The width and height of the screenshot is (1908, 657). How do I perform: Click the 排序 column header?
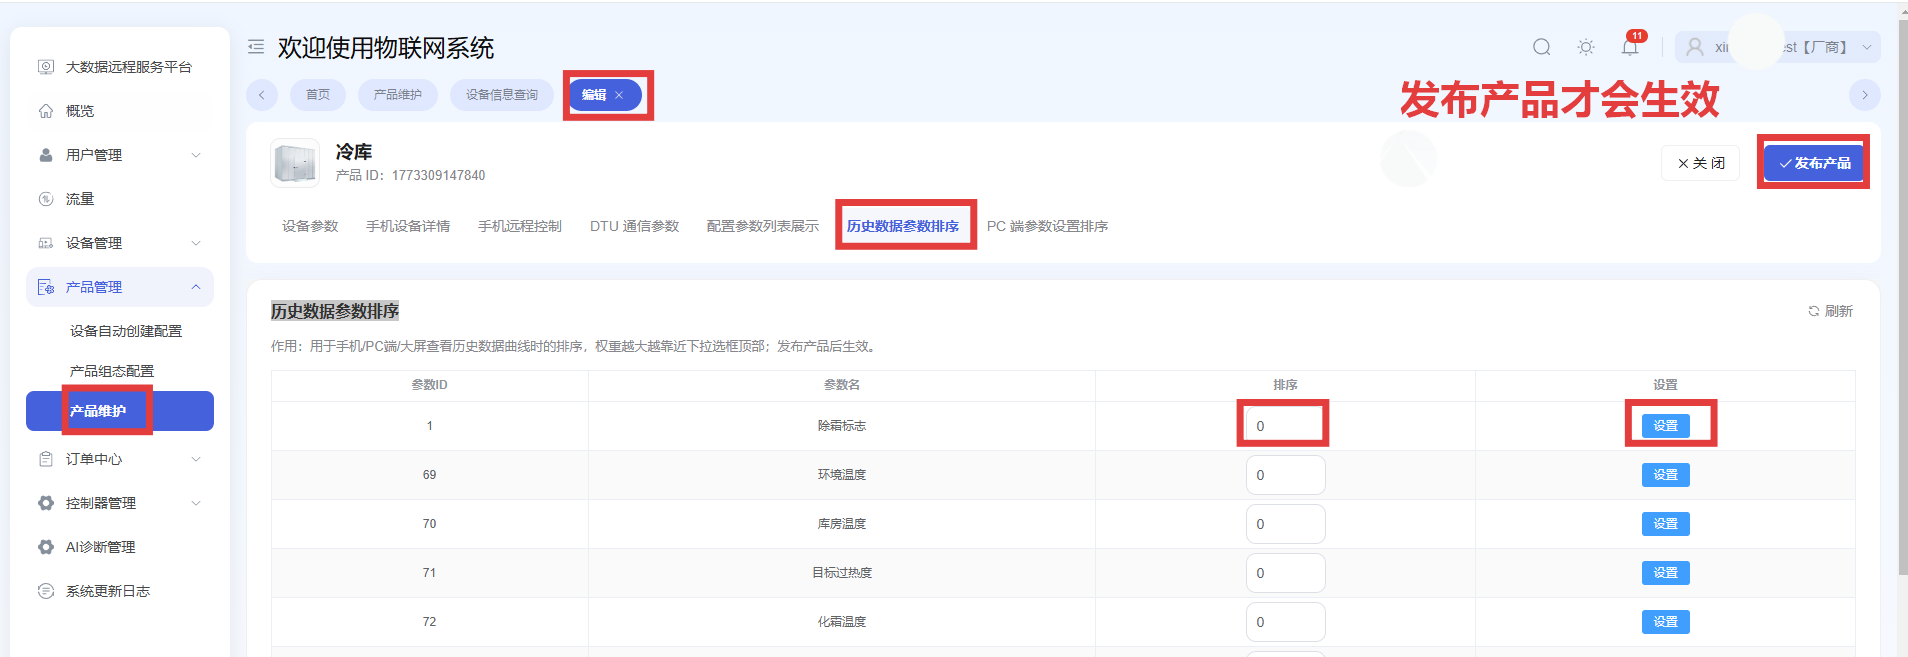tap(1285, 385)
